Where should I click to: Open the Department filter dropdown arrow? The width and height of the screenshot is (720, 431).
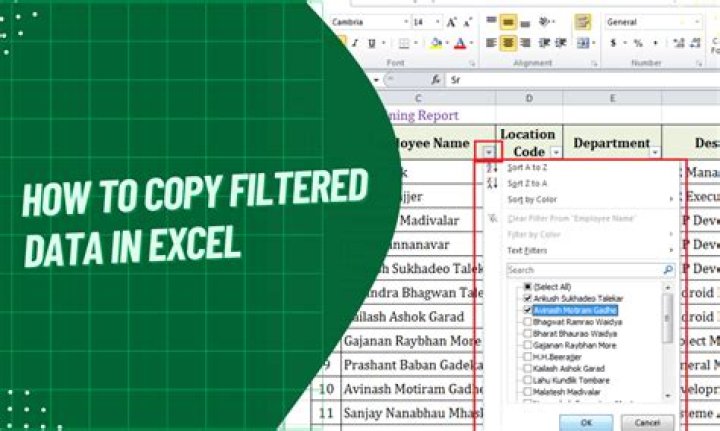tap(655, 152)
